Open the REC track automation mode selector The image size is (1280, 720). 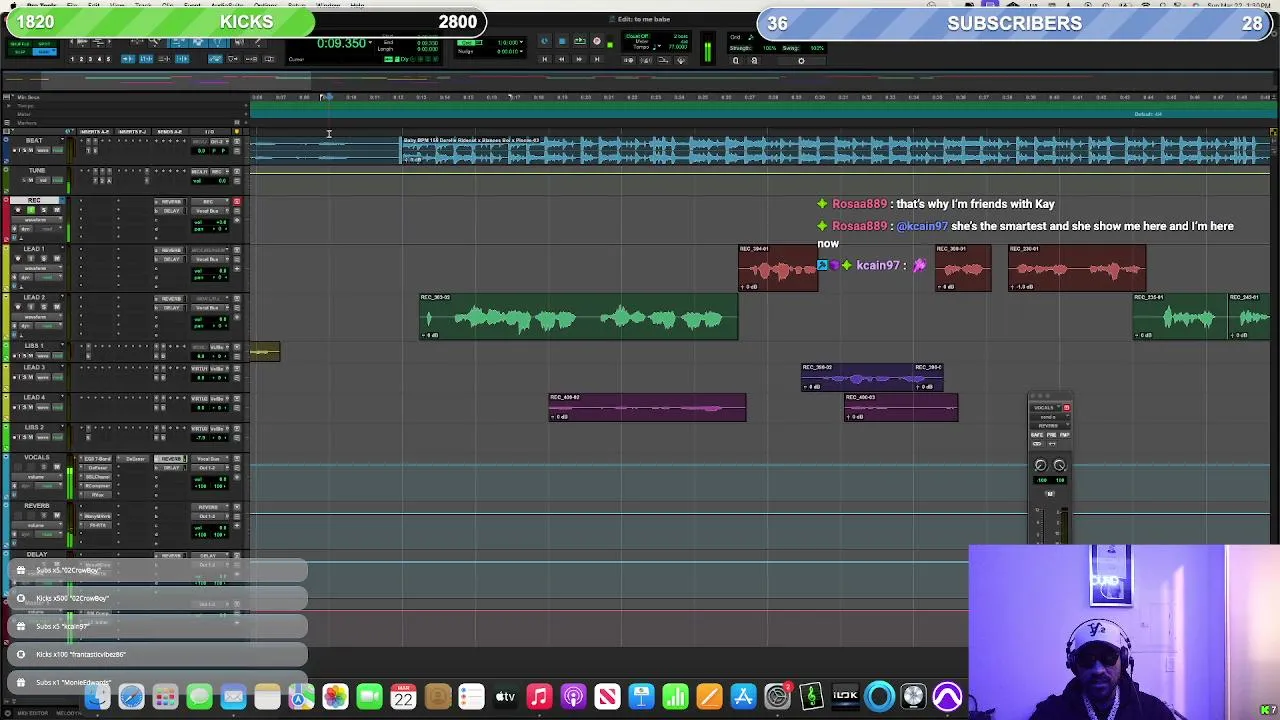(x=49, y=229)
